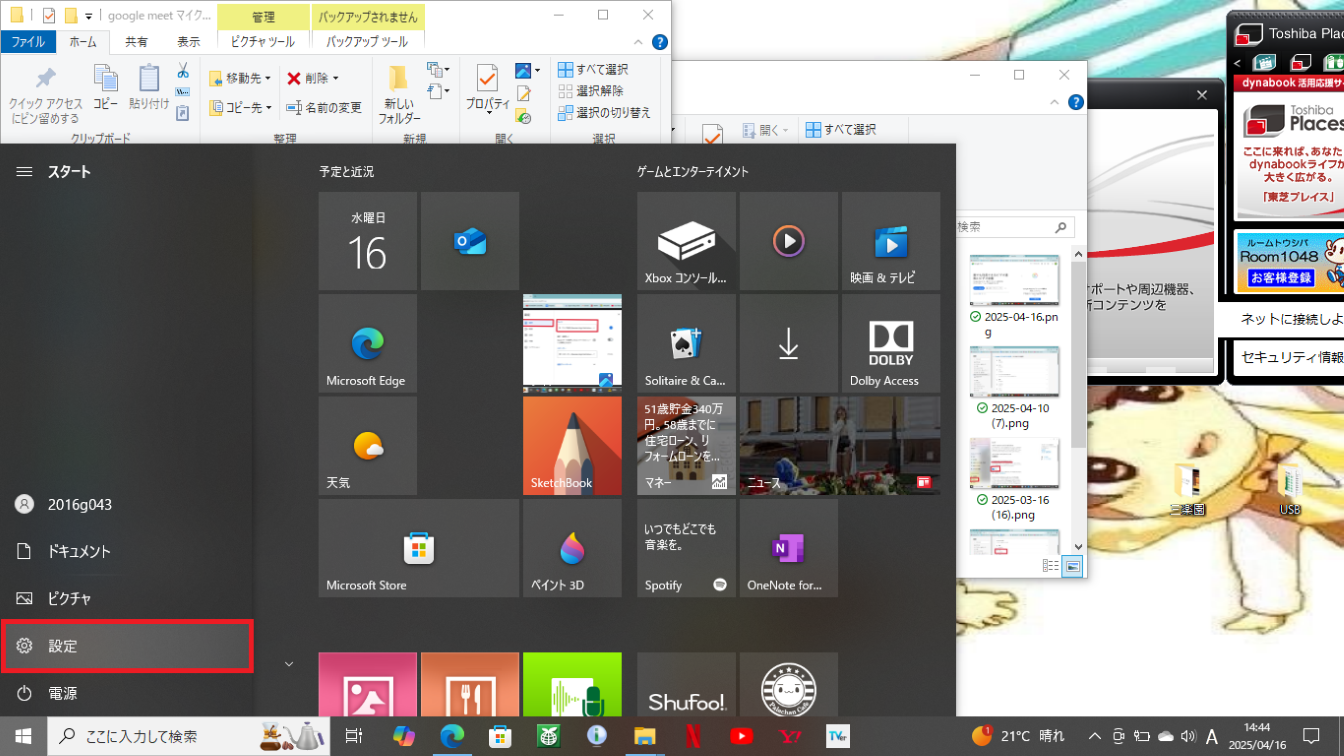Viewport: 1344px width, 756px height.
Task: Expand the 移動先 (Move to) dropdown
Action: tap(241, 78)
